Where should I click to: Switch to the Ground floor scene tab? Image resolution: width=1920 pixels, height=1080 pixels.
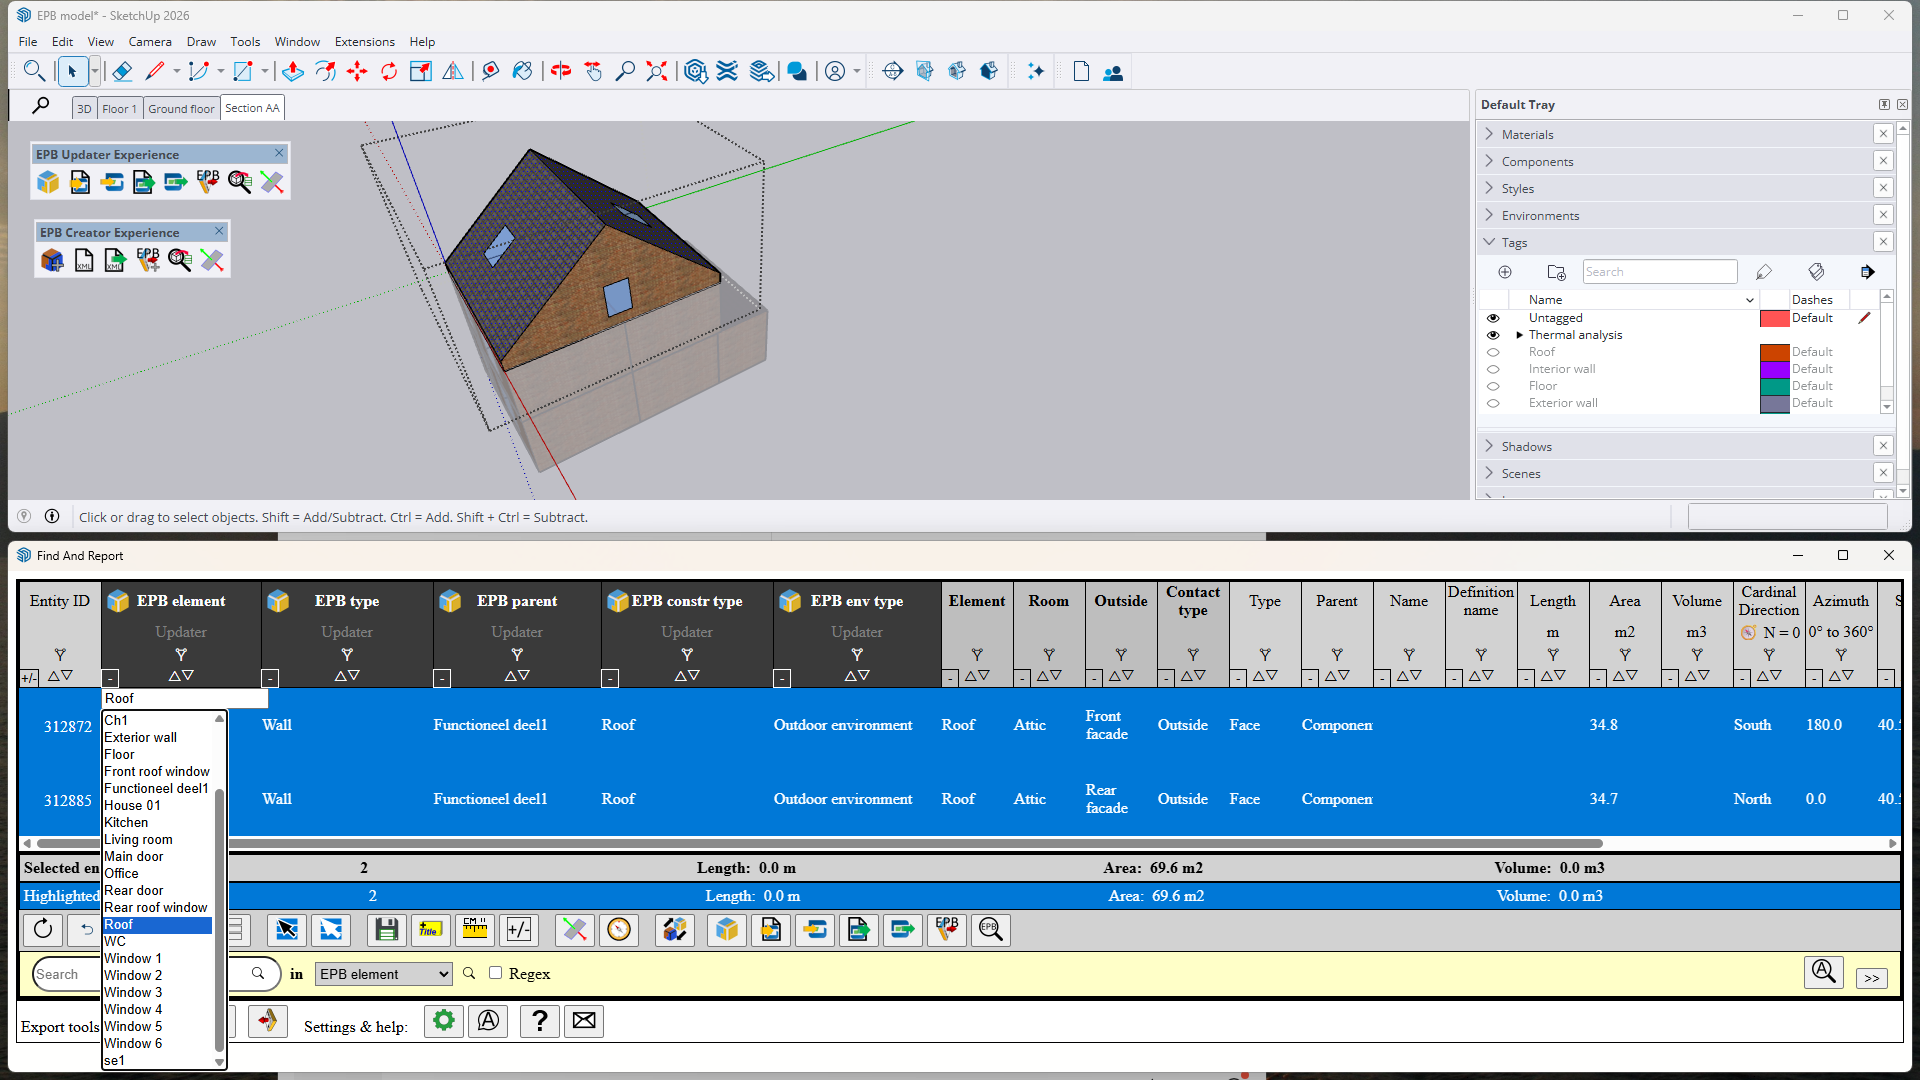(181, 108)
